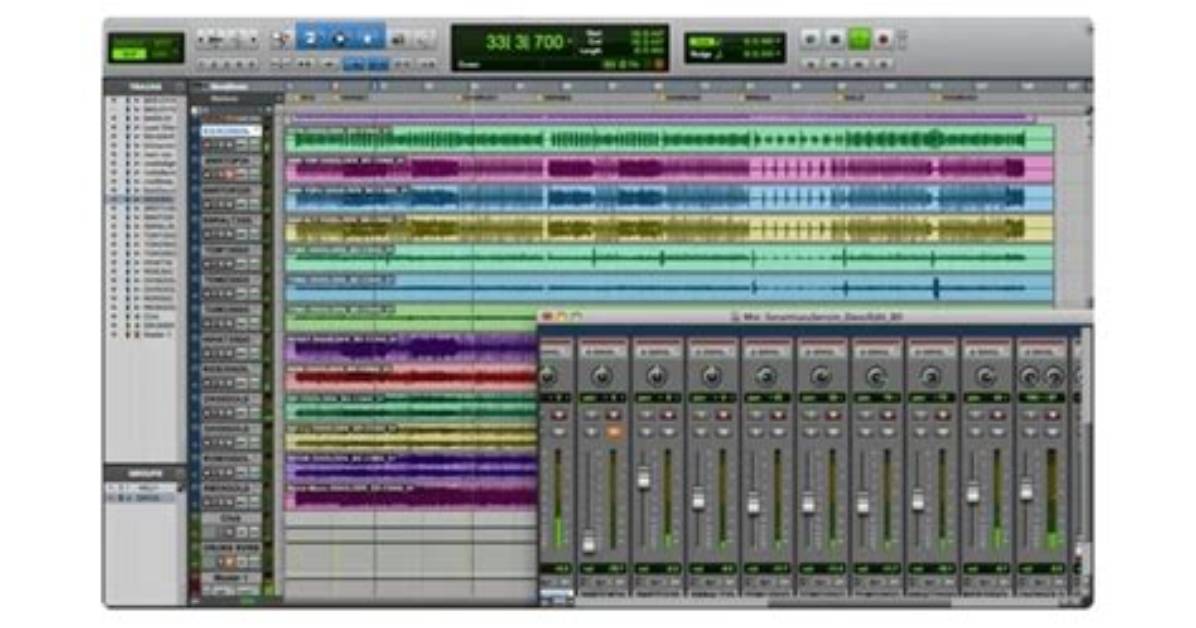This screenshot has width=1196, height=628.
Task: Click the volume fader on the third Mix window strip
Action: [644, 478]
